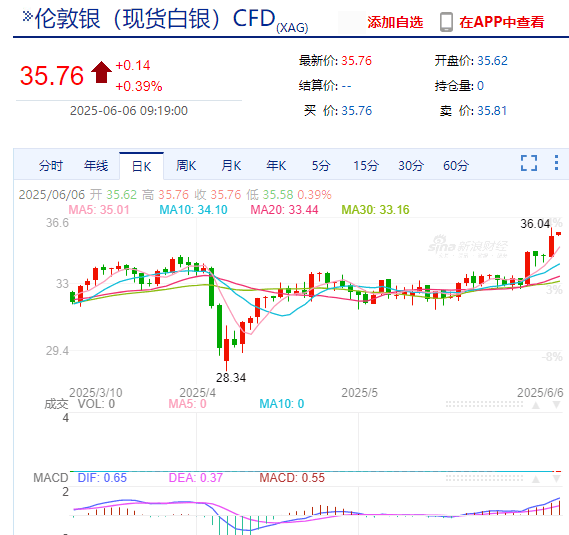
Task: Open the three-dot chart options menu
Action: (x=556, y=163)
